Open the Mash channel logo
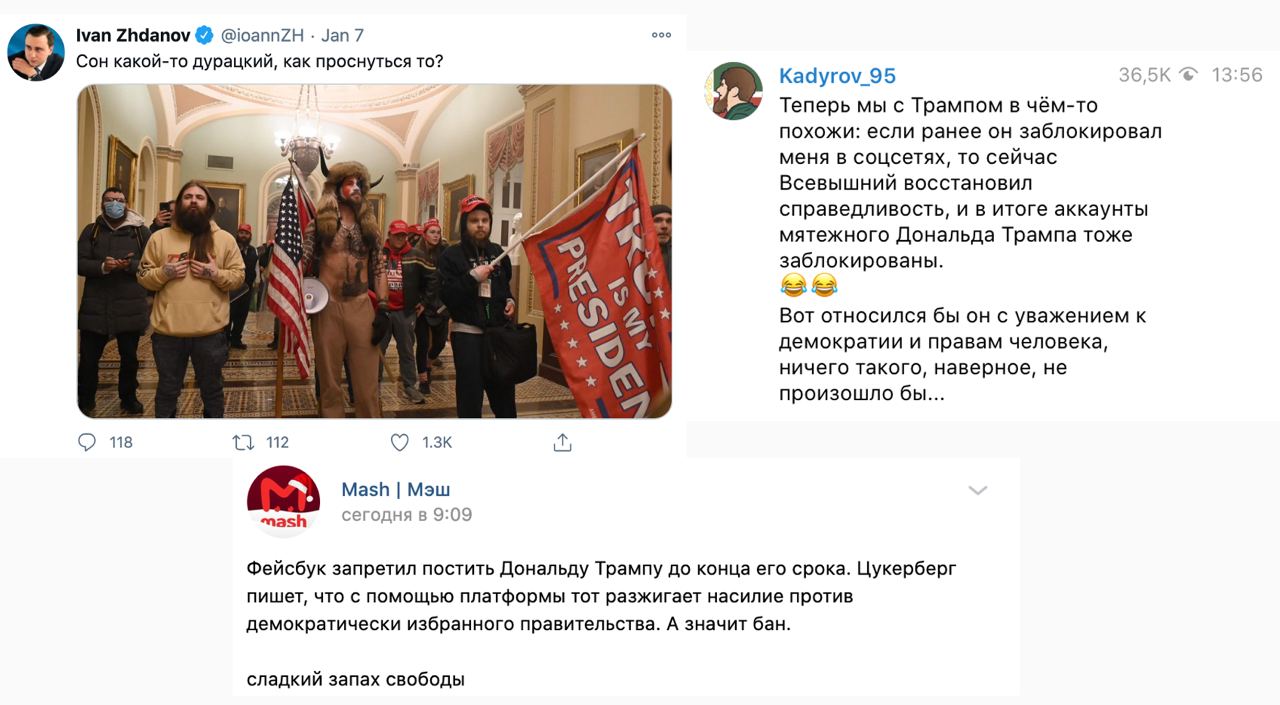This screenshot has height=705, width=1280. tap(283, 501)
